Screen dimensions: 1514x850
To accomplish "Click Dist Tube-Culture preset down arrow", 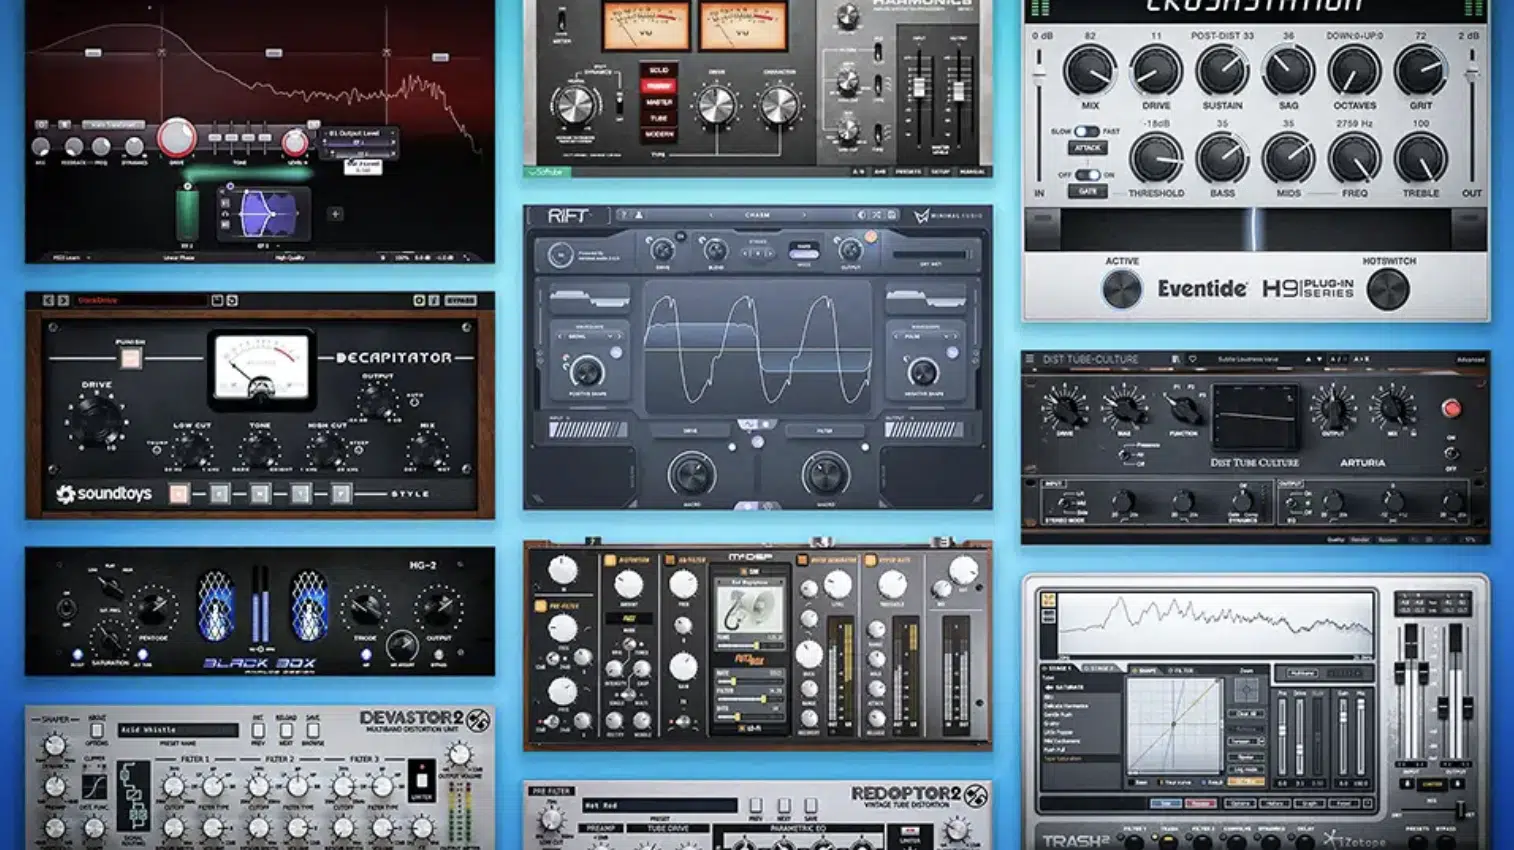I will 1319,359.
